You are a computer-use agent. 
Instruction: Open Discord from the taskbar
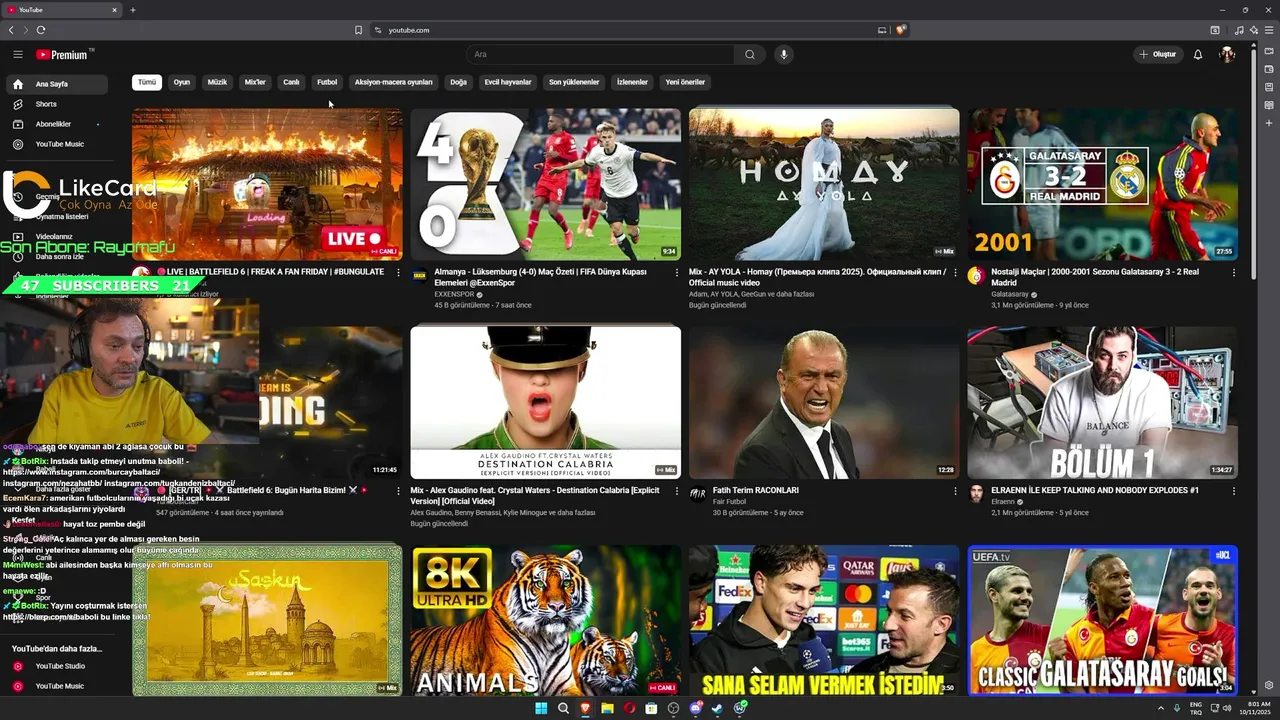(x=695, y=708)
